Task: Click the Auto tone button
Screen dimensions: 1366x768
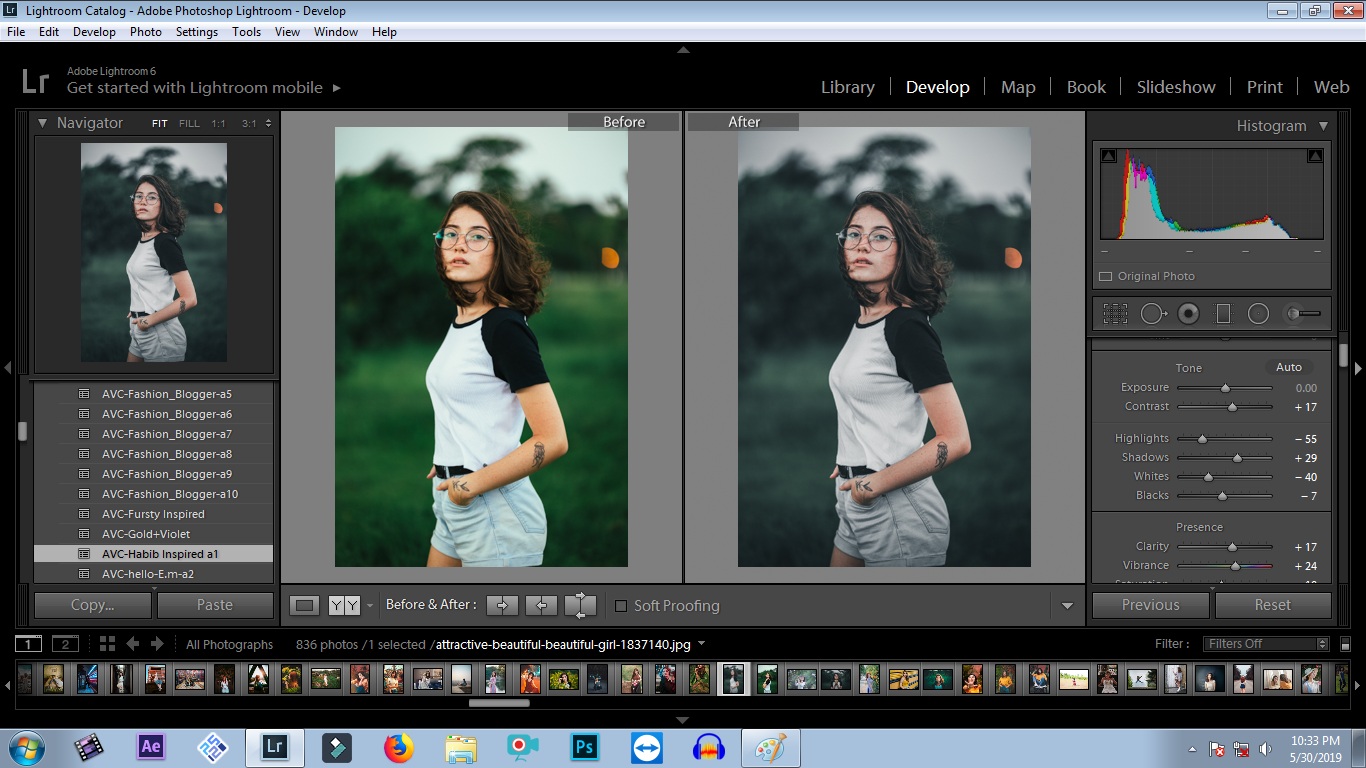Action: click(x=1289, y=367)
